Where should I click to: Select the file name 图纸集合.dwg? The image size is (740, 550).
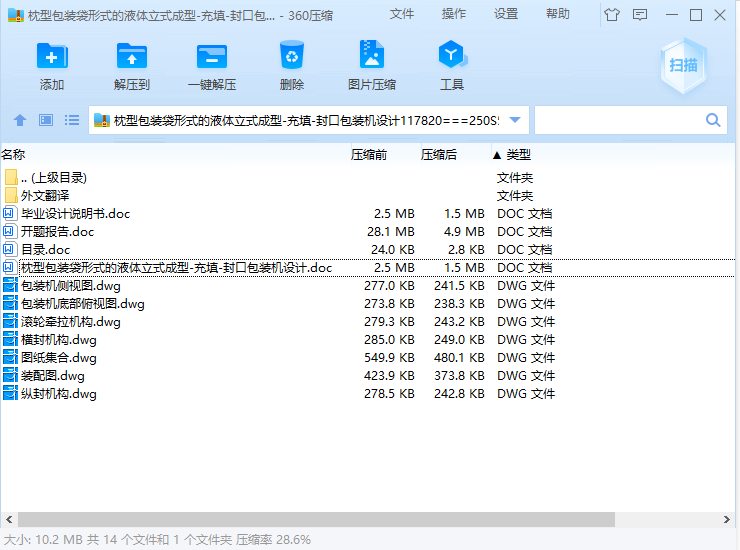(x=59, y=358)
